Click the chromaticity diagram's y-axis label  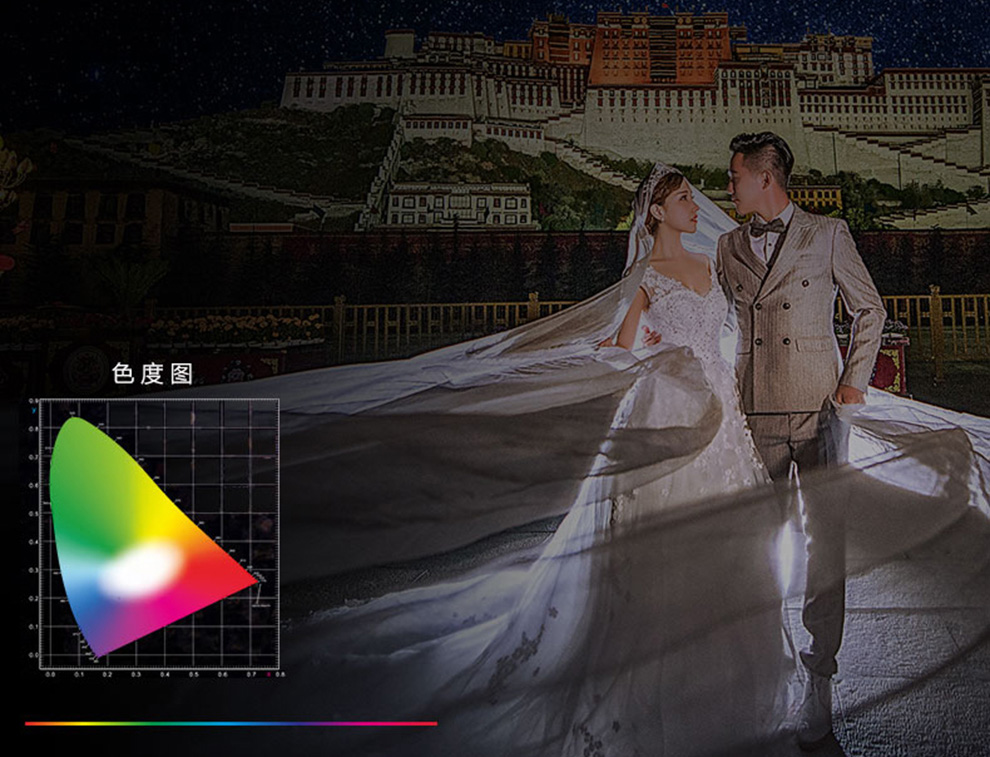(33, 410)
